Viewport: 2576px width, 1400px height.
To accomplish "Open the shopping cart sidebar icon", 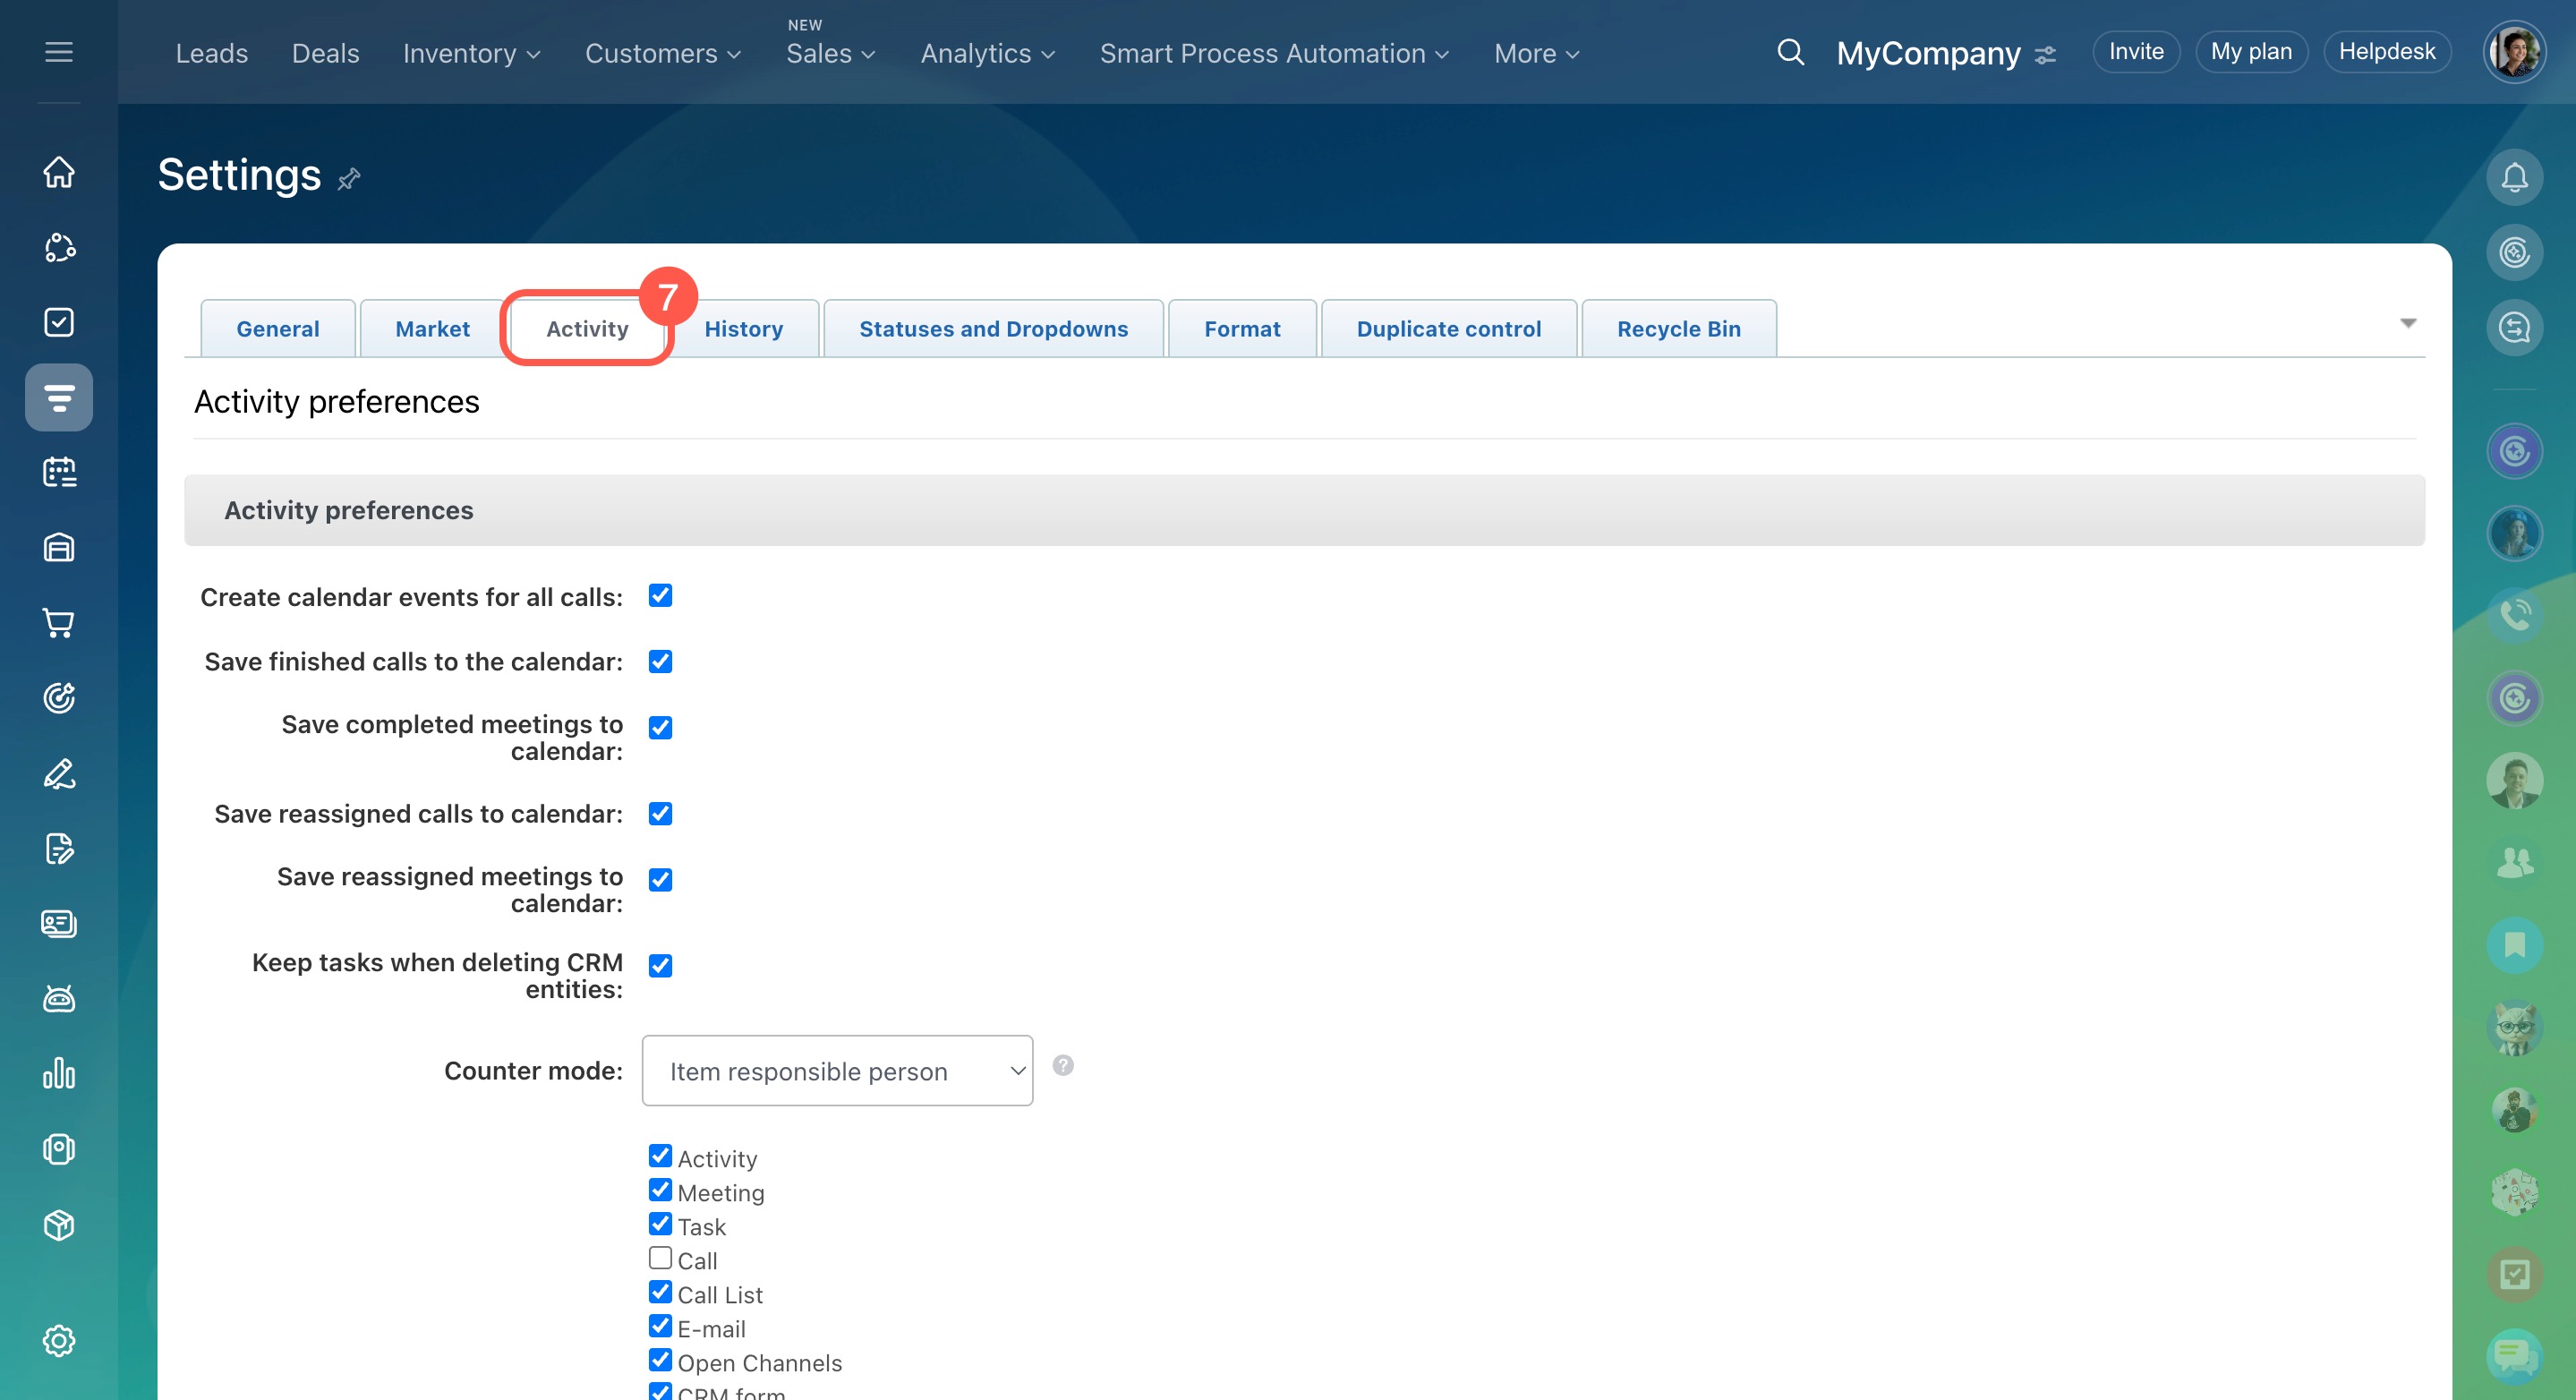I will click(59, 623).
